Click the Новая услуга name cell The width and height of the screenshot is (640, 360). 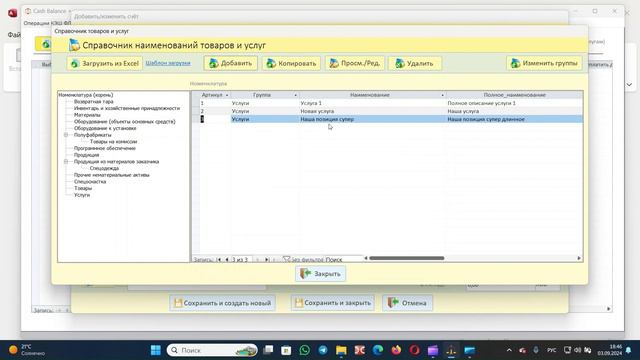(373, 111)
